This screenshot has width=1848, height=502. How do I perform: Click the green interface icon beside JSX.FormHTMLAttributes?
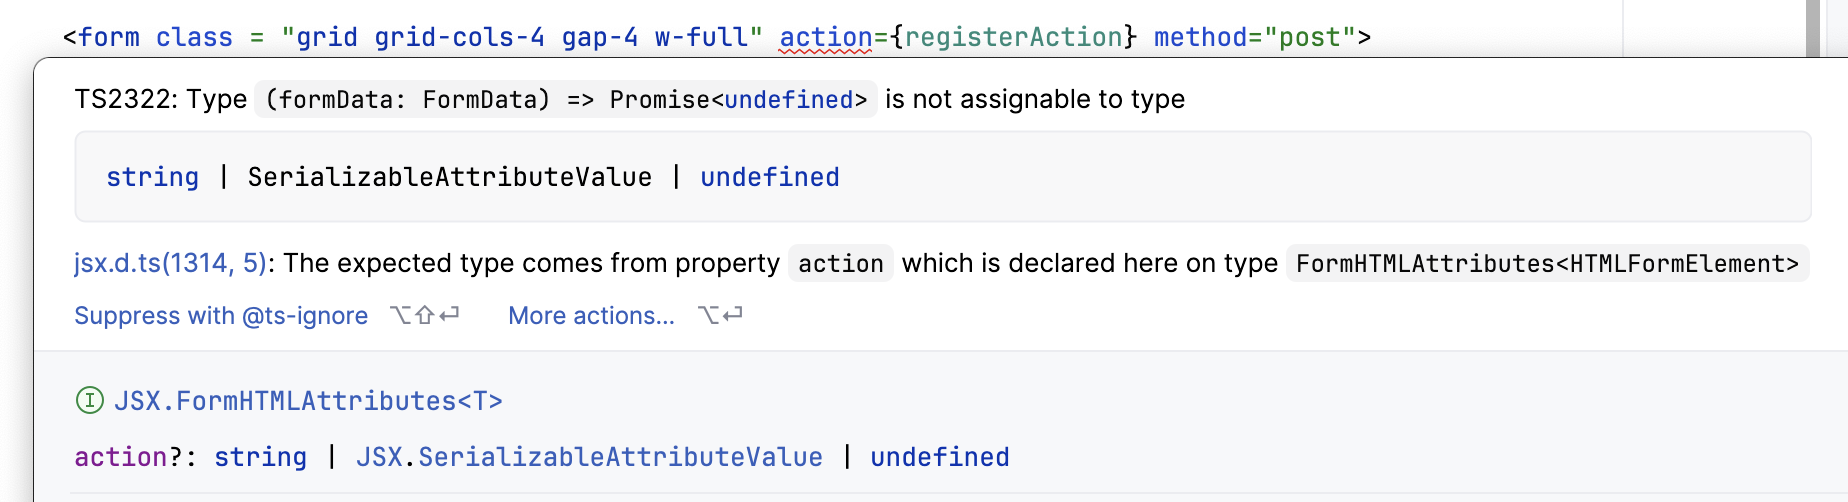coord(90,401)
